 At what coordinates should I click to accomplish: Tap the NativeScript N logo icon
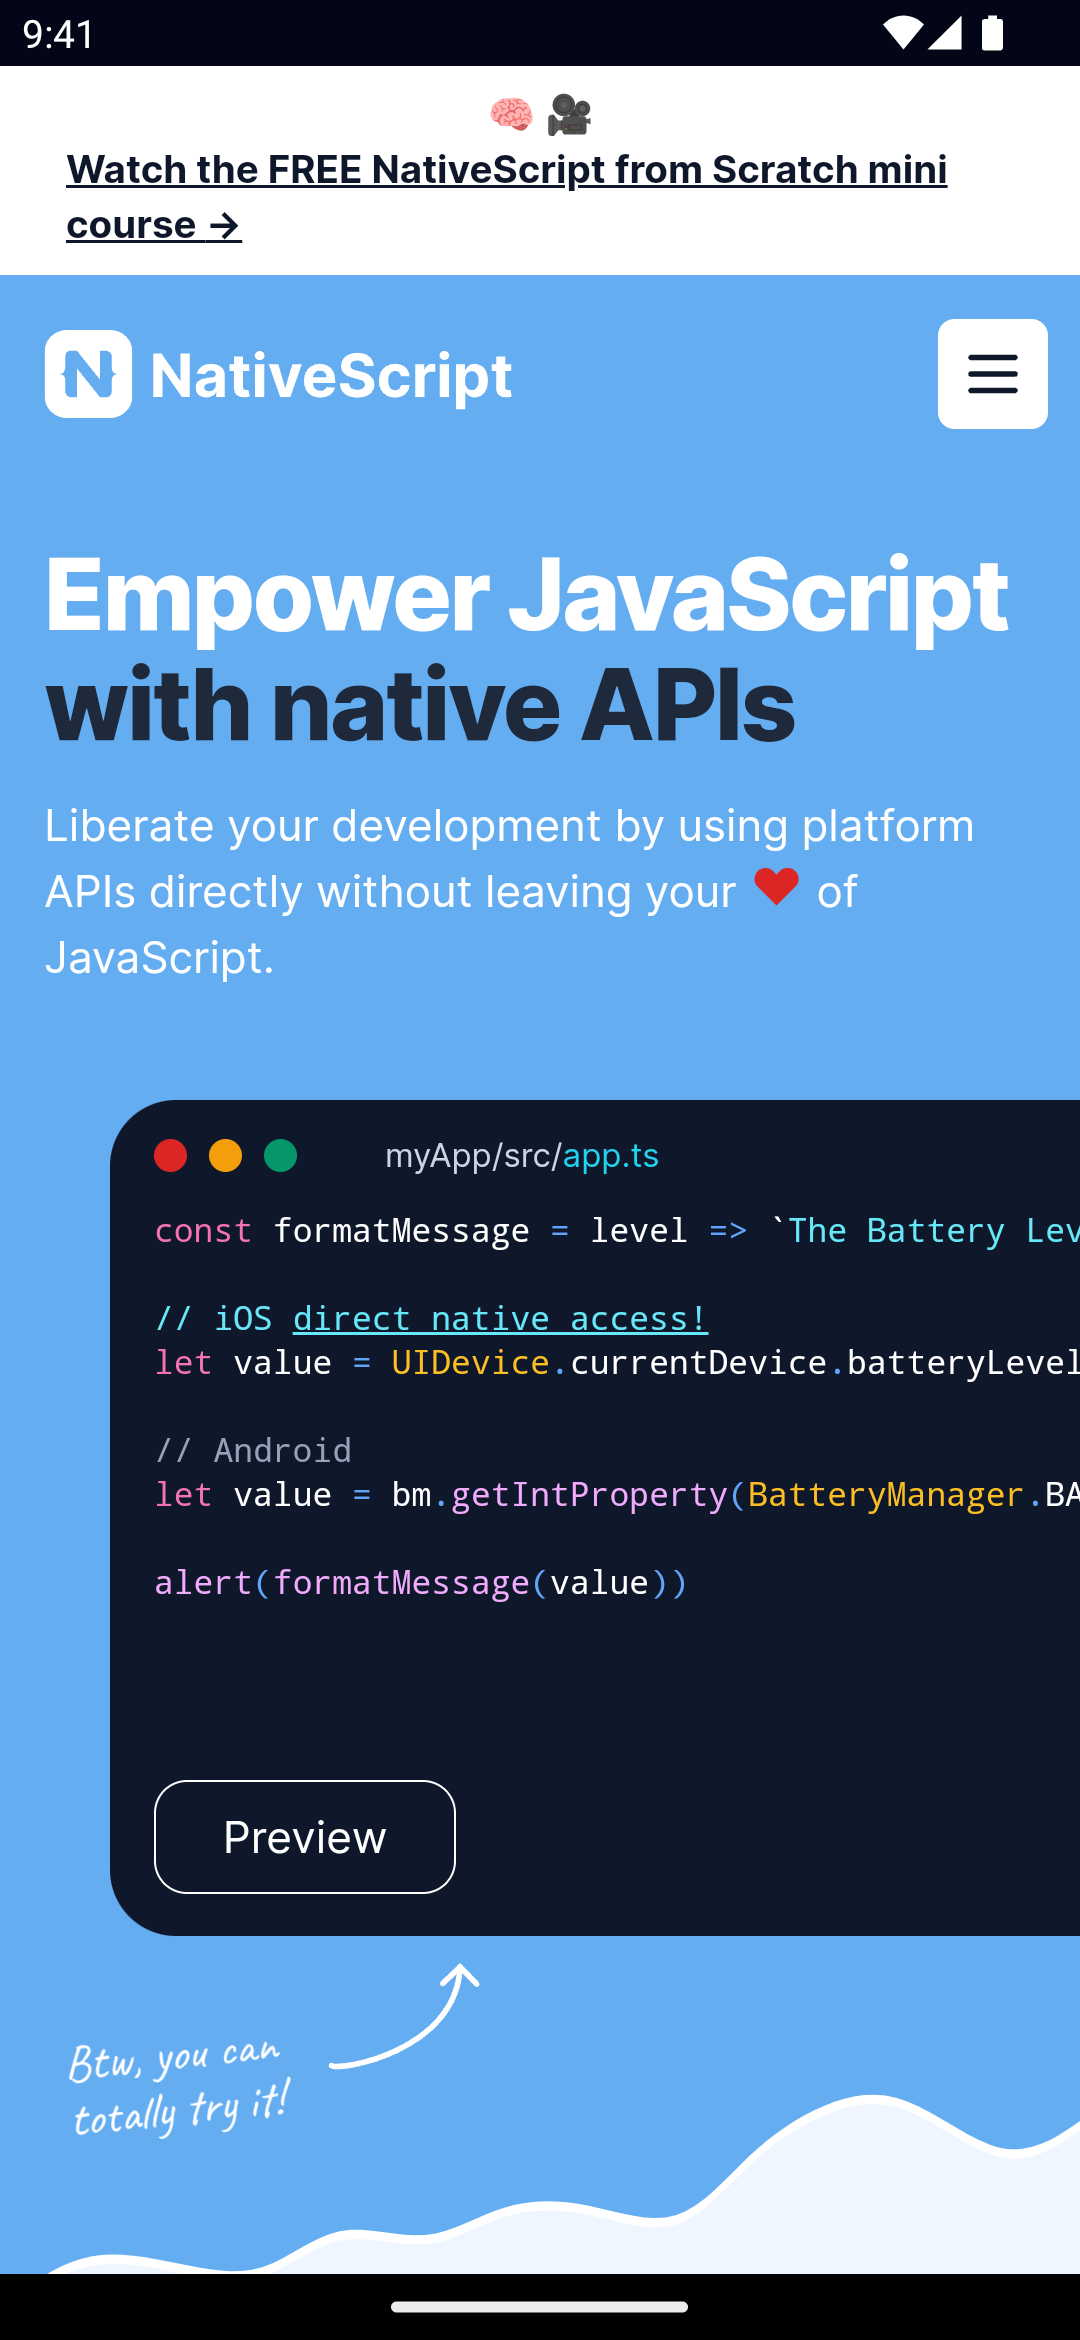[88, 374]
